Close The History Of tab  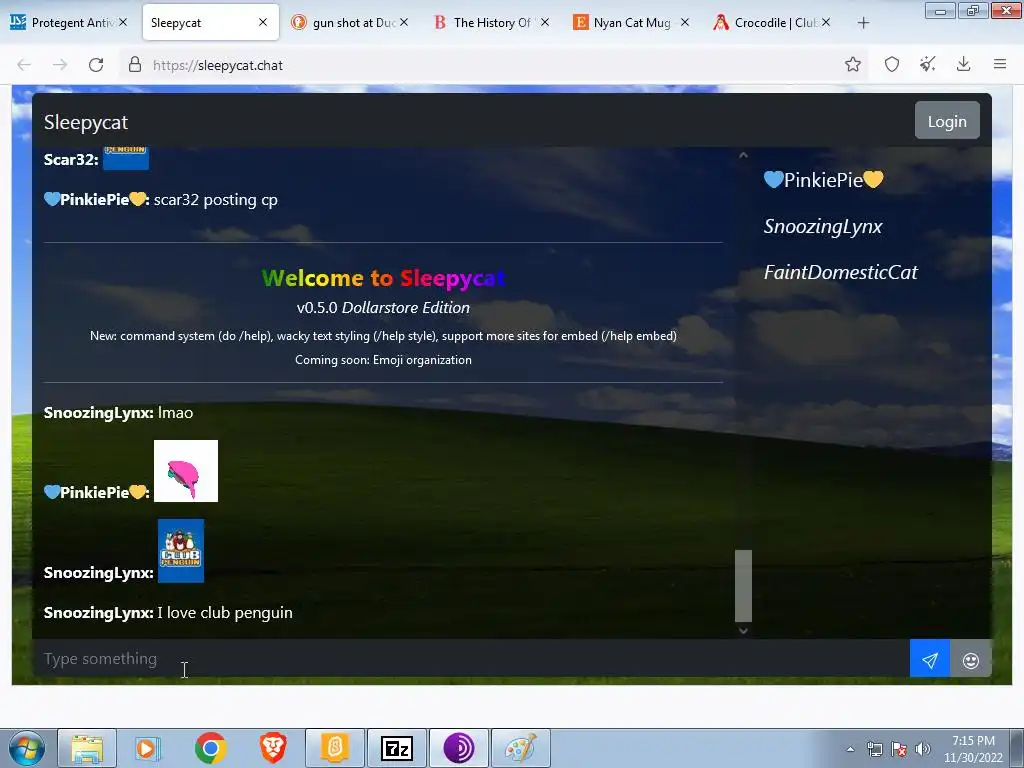545,22
